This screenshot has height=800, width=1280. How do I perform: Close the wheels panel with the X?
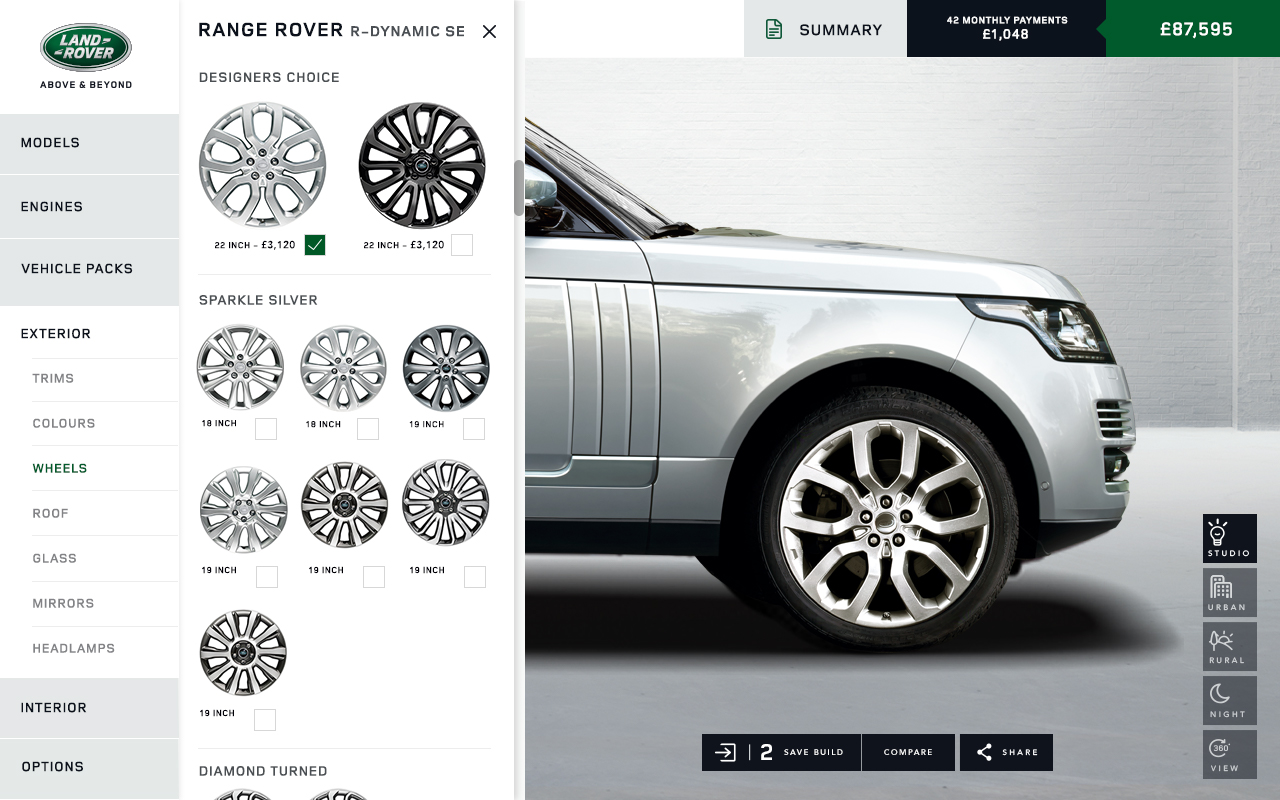pos(489,31)
